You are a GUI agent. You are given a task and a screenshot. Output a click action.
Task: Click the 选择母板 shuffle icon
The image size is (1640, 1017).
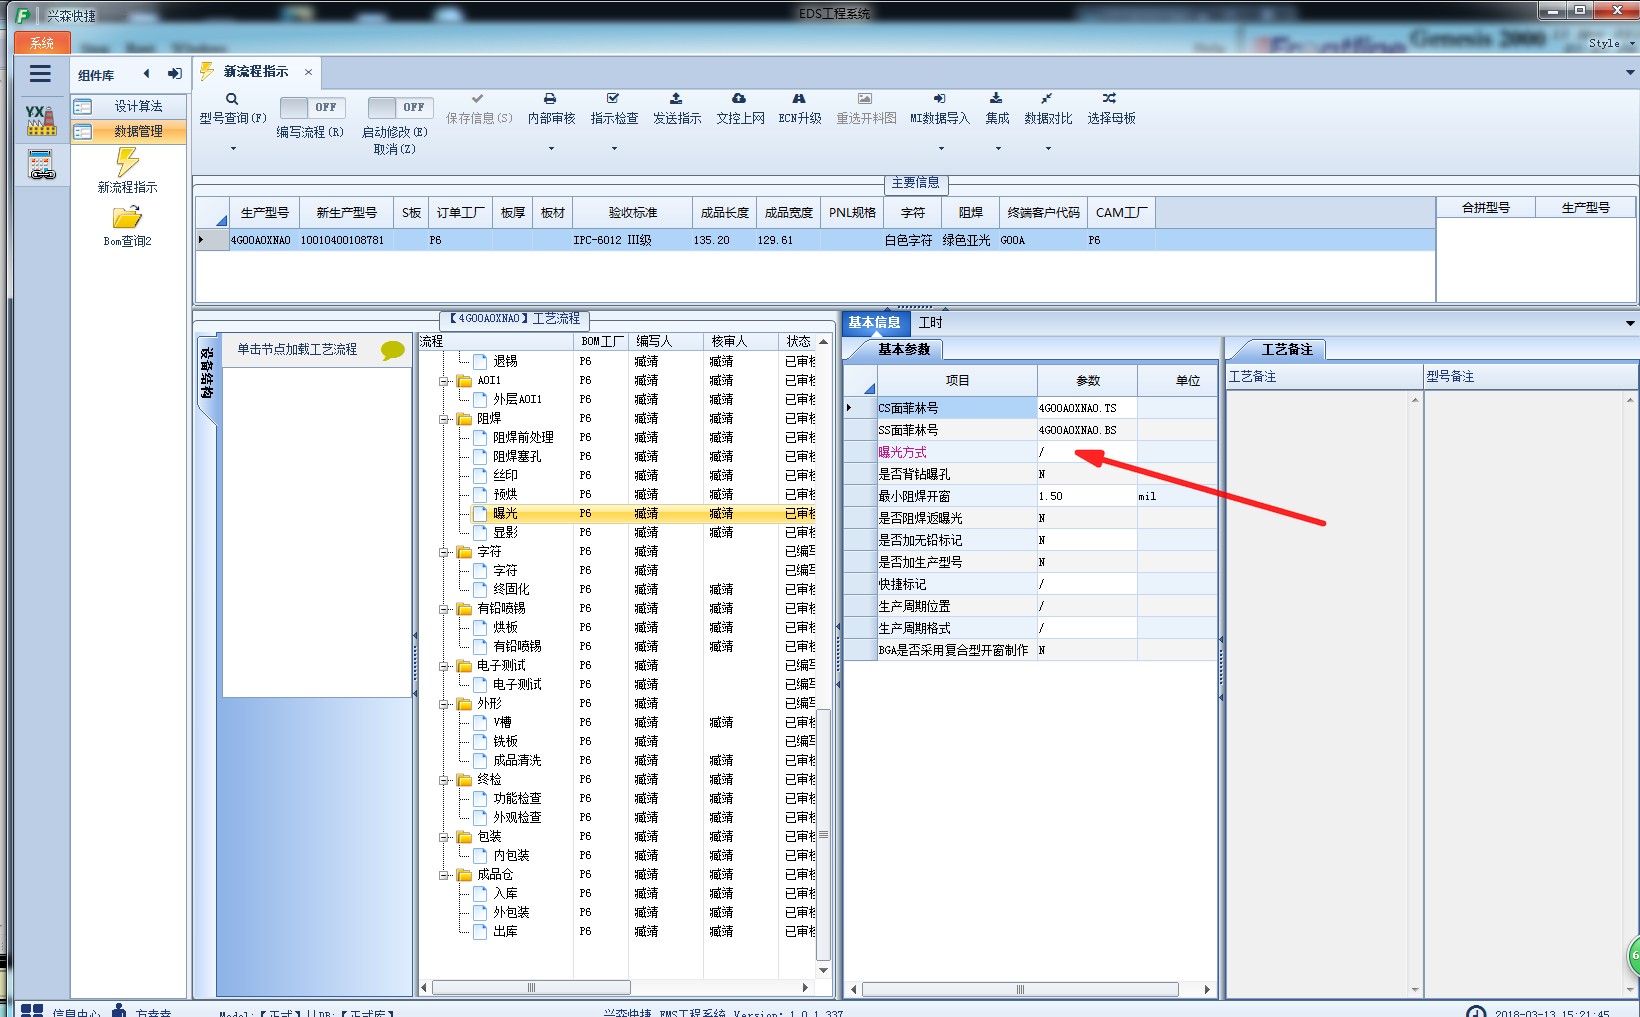[1110, 99]
